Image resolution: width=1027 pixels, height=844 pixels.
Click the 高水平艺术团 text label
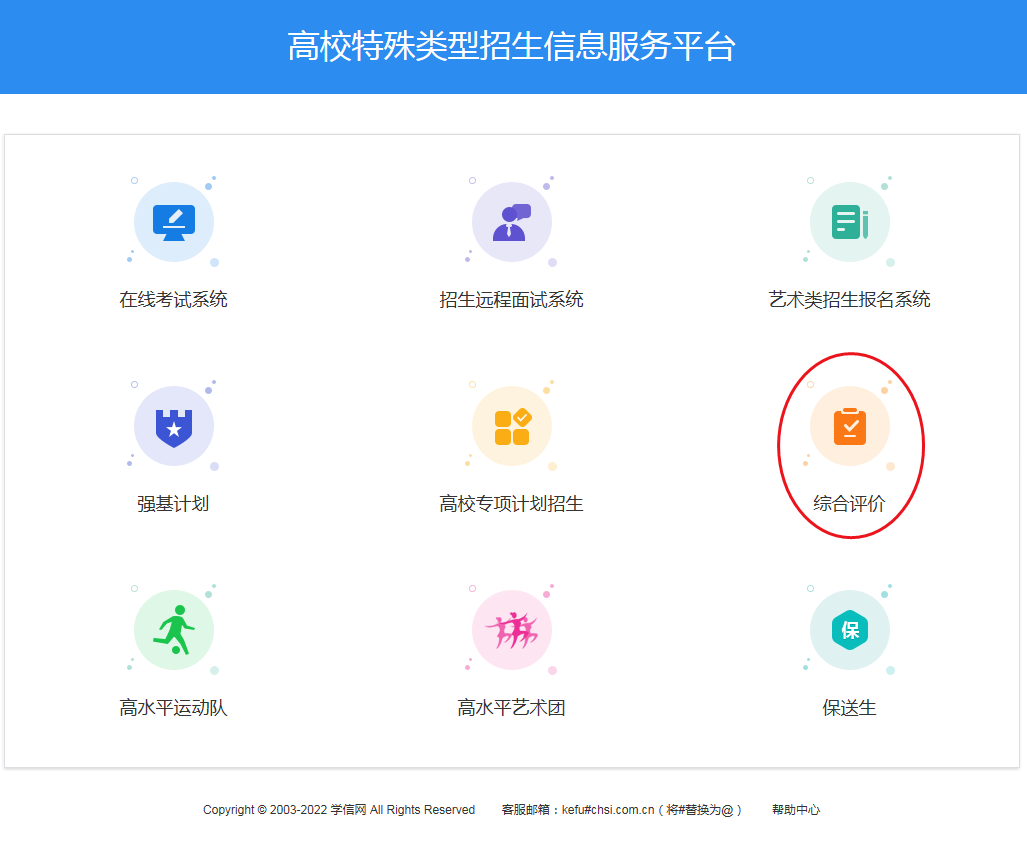coord(511,708)
